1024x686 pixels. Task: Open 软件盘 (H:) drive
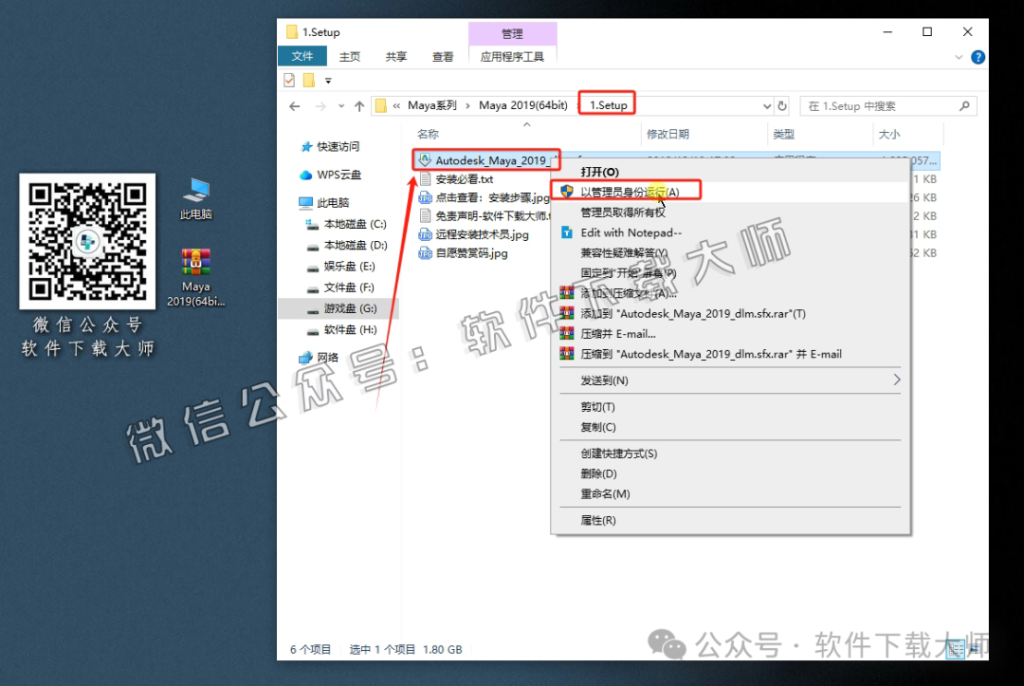[x=341, y=329]
